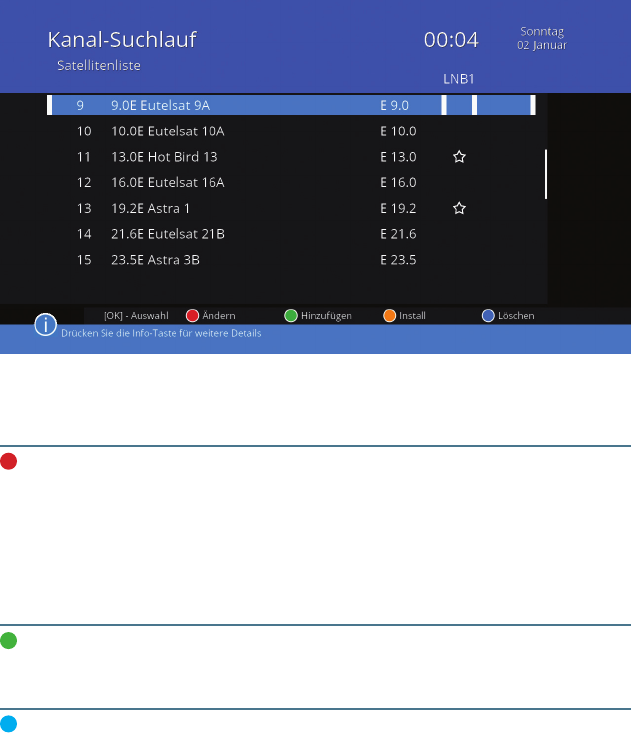Click the Ändern label

pos(219,316)
